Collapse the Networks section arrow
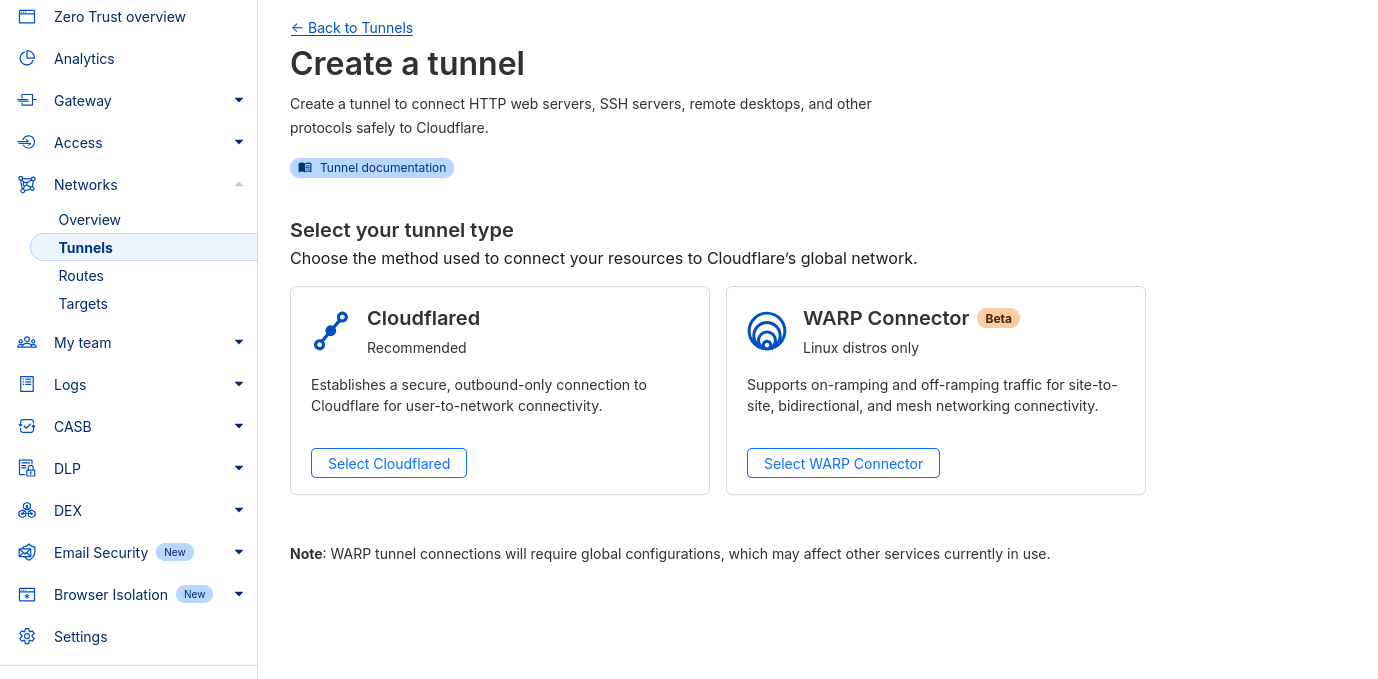Screen dimensions: 1378x679 tap(239, 184)
